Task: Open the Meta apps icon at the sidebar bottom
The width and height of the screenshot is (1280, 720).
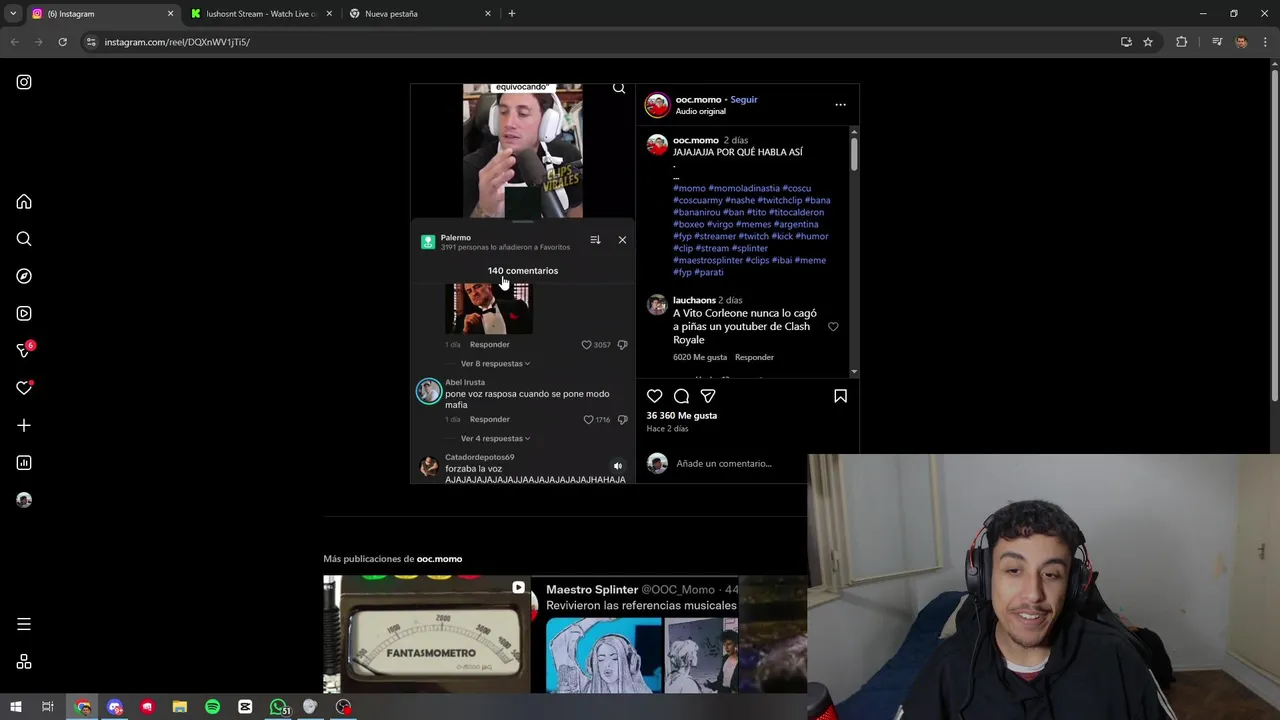Action: [x=24, y=662]
